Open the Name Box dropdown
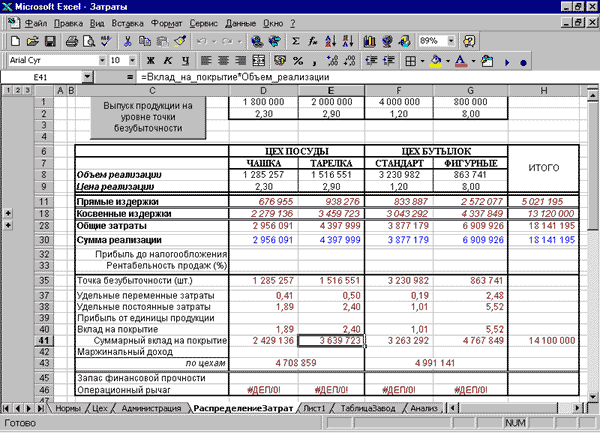This screenshot has width=600, height=433. point(87,77)
